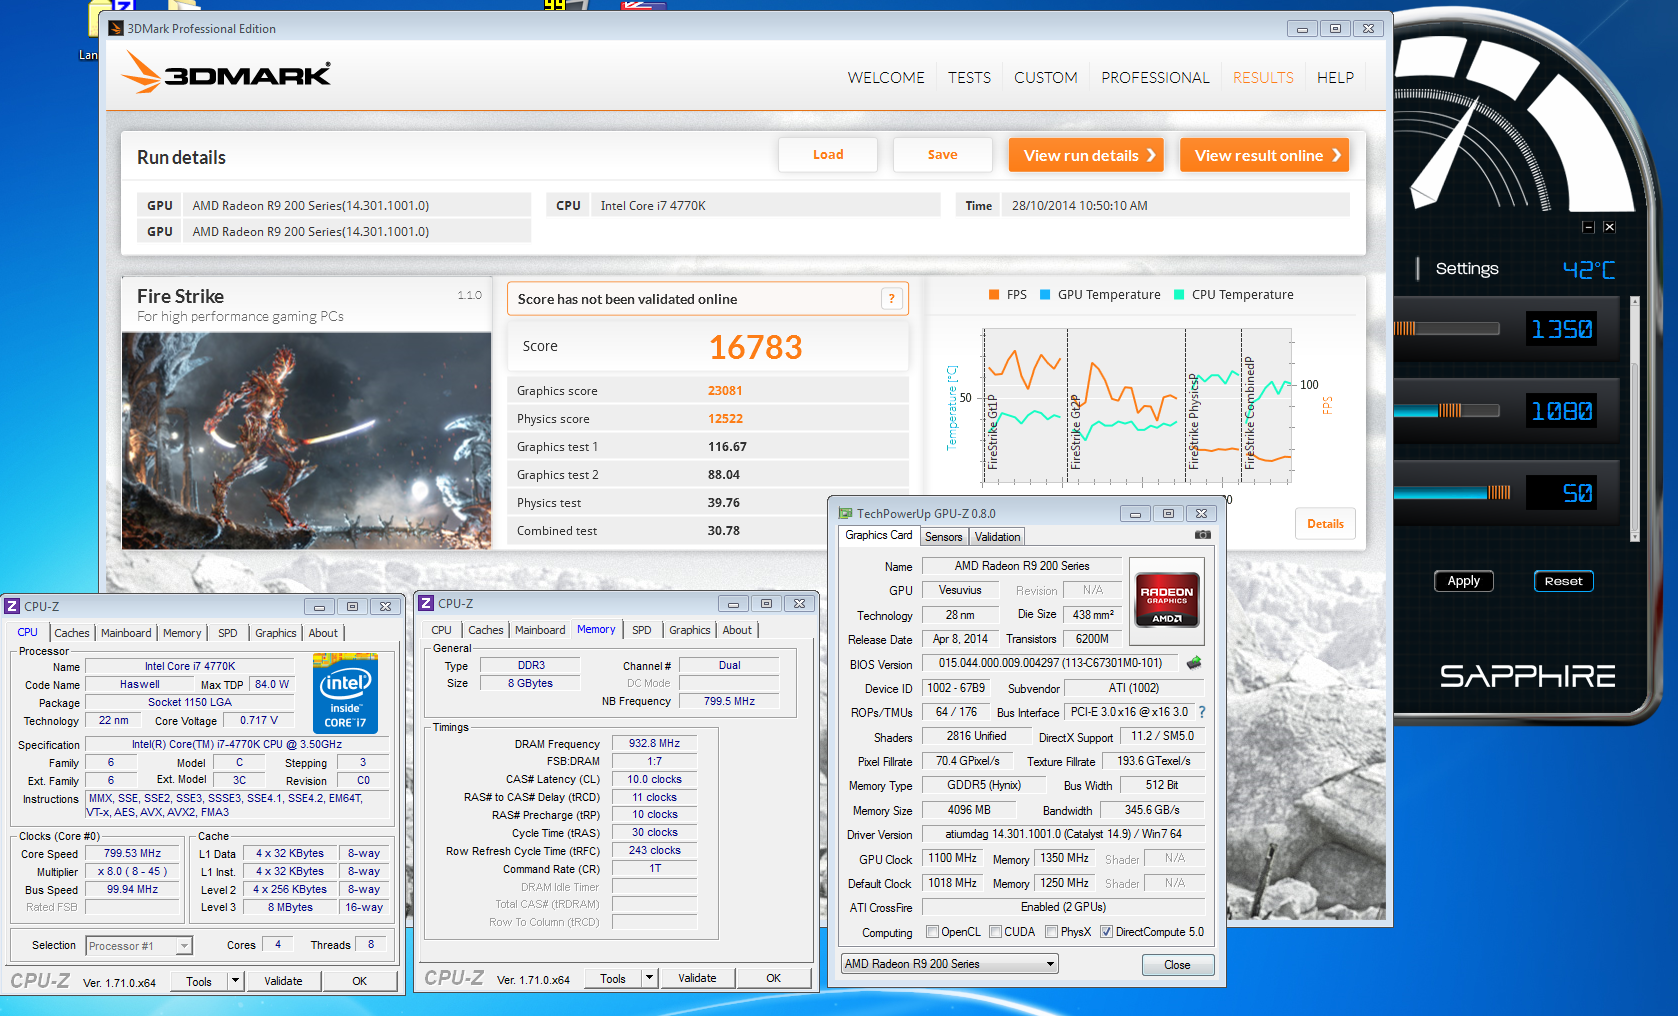Click Reset in the Sapphire utility
Image resolution: width=1678 pixels, height=1016 pixels.
click(x=1563, y=581)
